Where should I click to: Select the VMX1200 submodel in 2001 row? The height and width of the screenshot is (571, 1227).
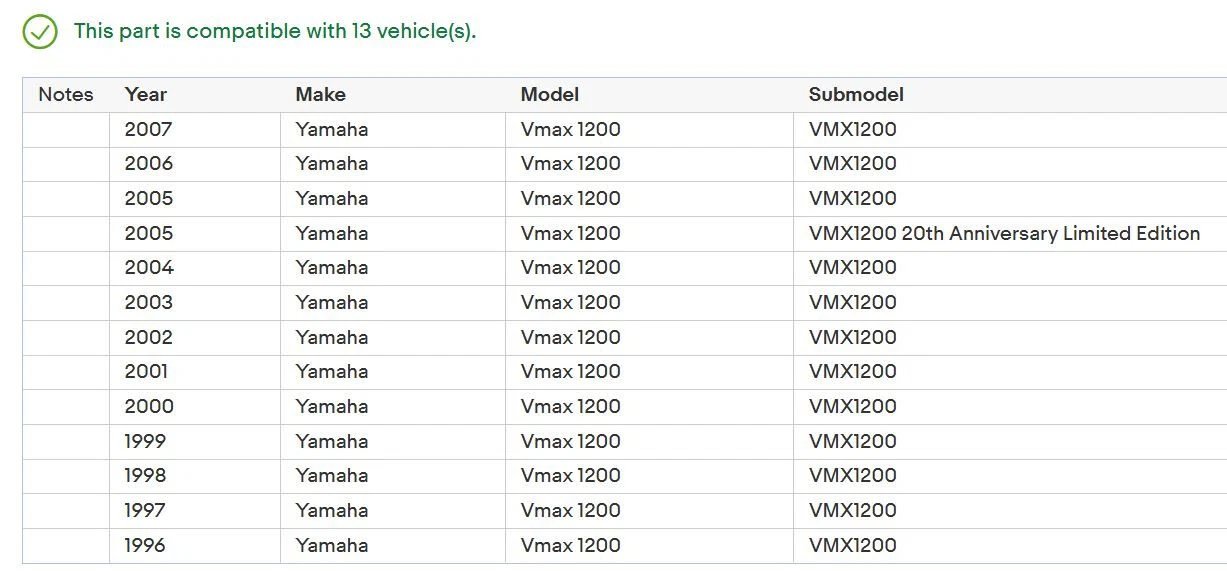(x=852, y=371)
